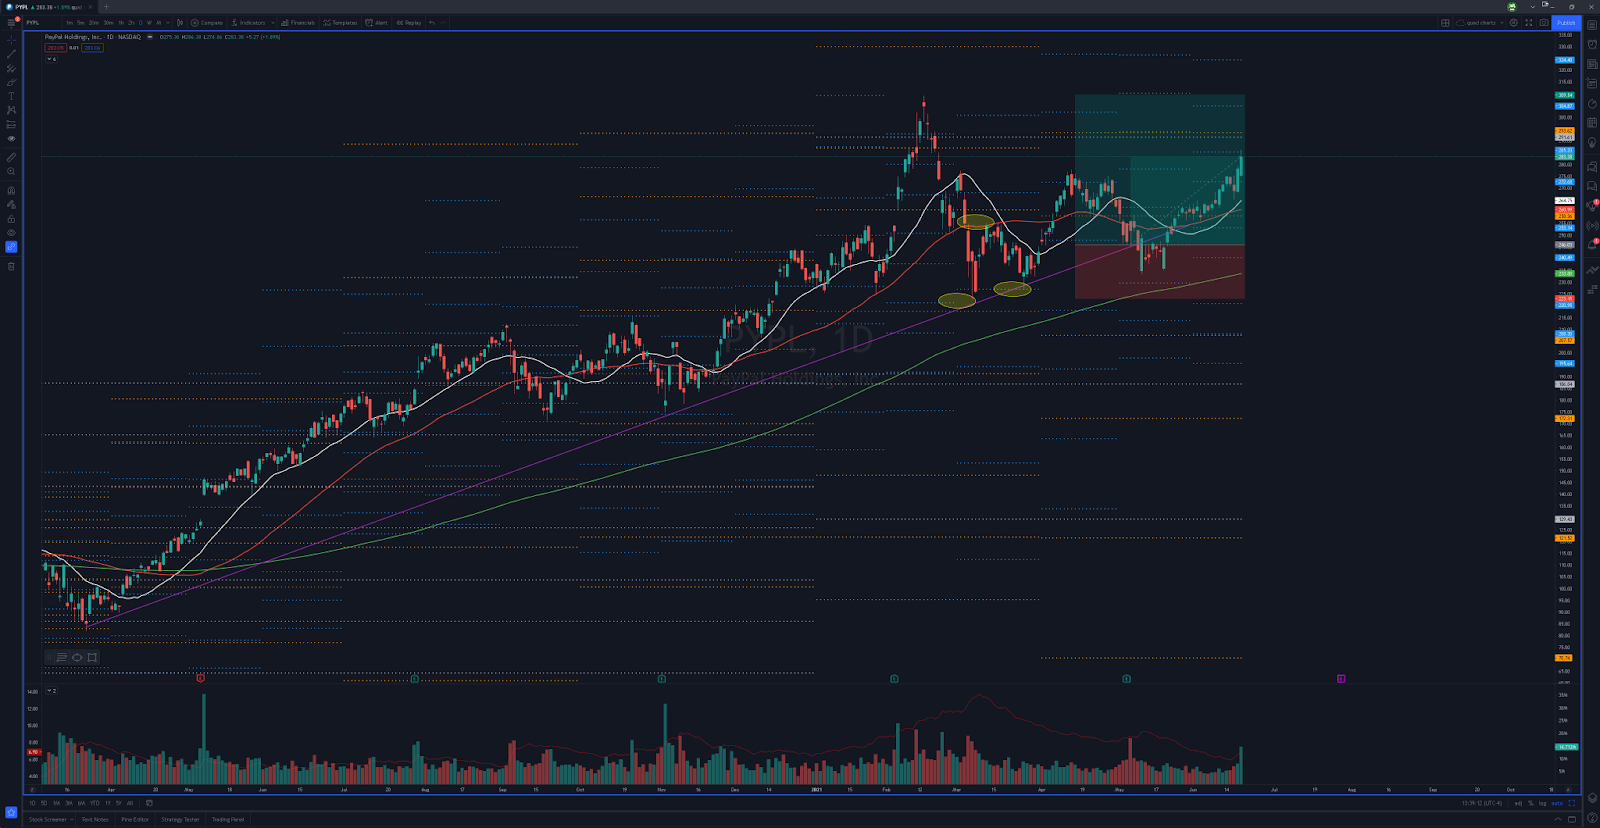
Task: Open the measure ruler tool
Action: coord(11,157)
